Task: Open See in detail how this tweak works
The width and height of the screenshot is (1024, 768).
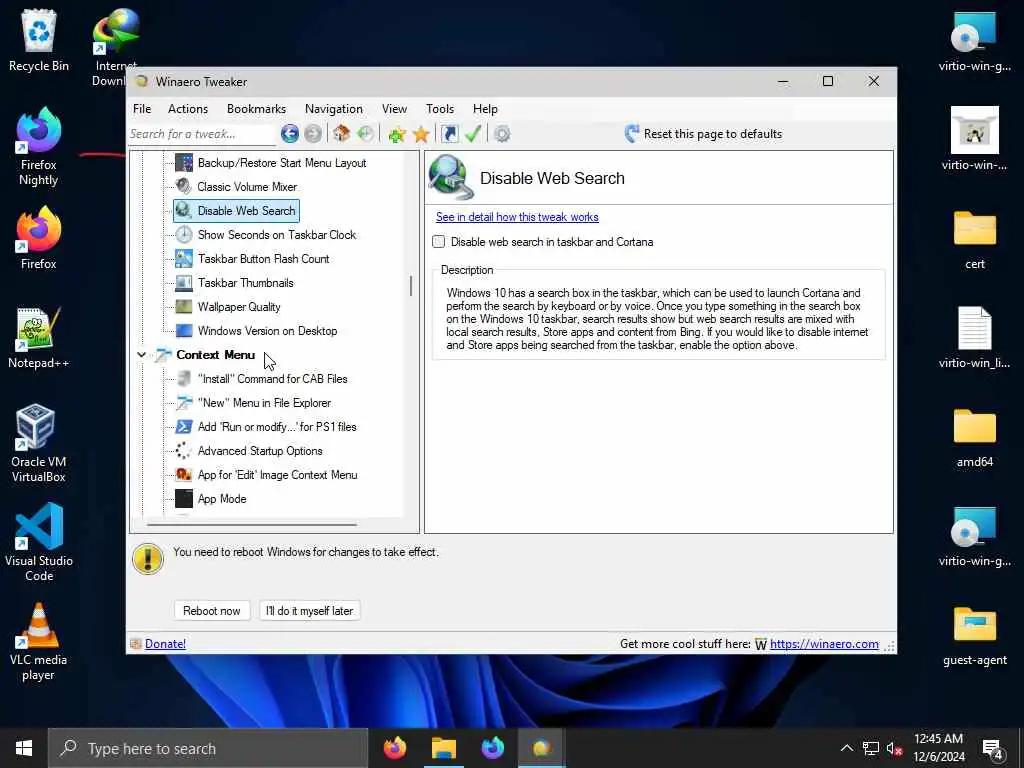Action: pos(517,217)
